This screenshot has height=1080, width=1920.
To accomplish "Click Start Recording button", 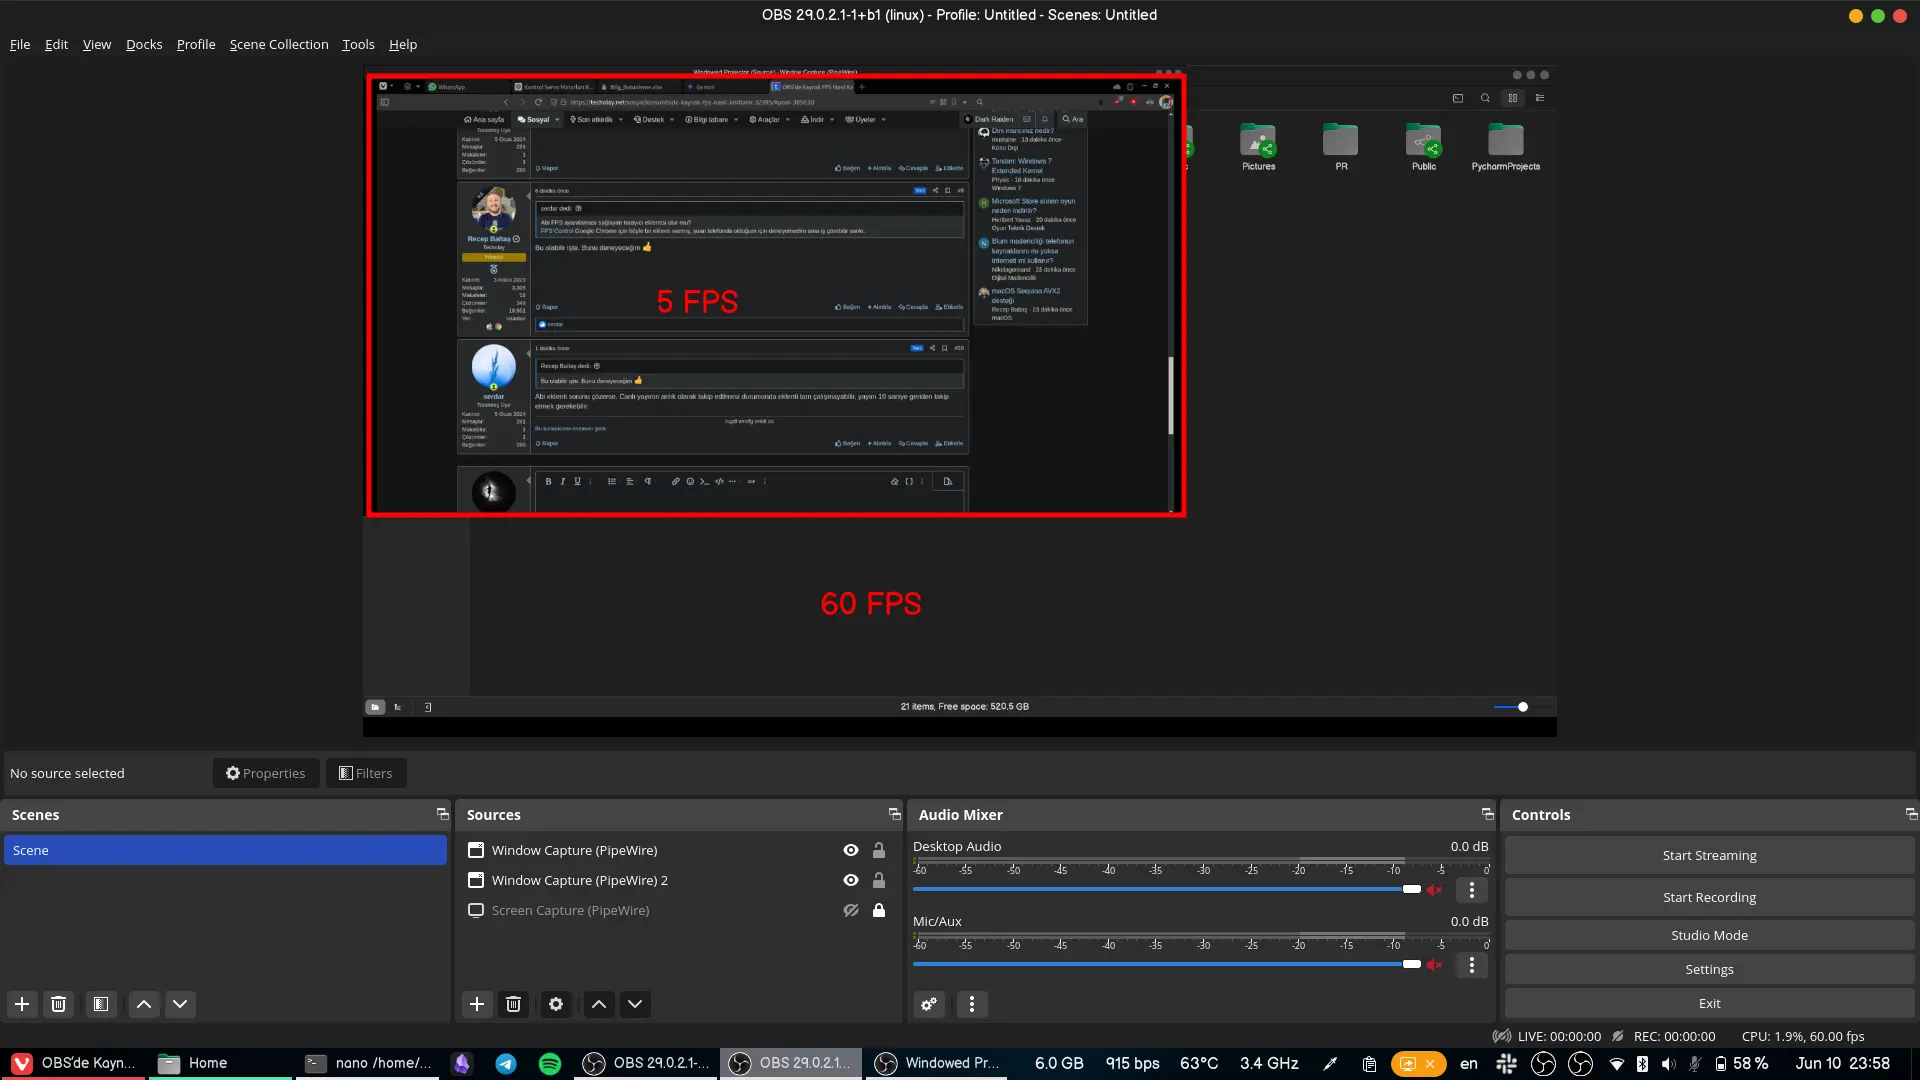I will click(x=1709, y=897).
